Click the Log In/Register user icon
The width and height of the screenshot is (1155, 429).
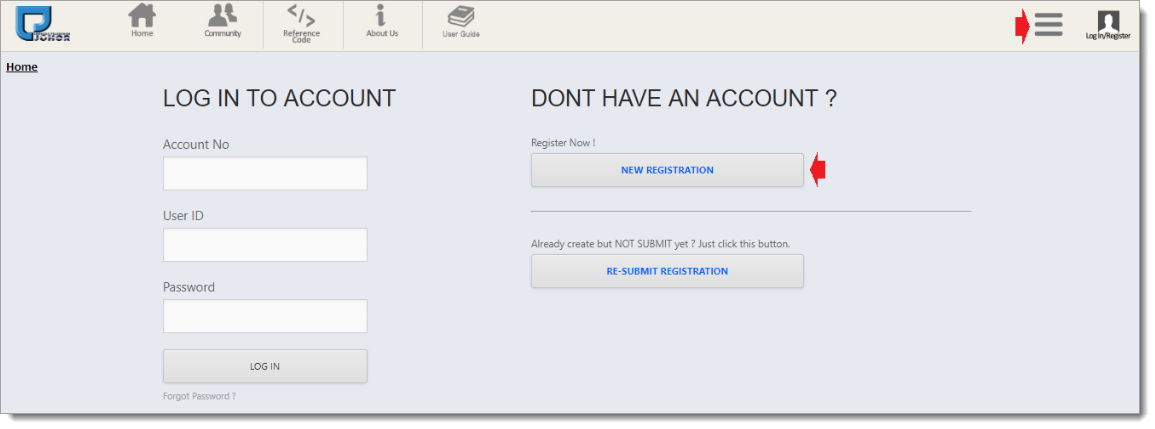point(1108,22)
